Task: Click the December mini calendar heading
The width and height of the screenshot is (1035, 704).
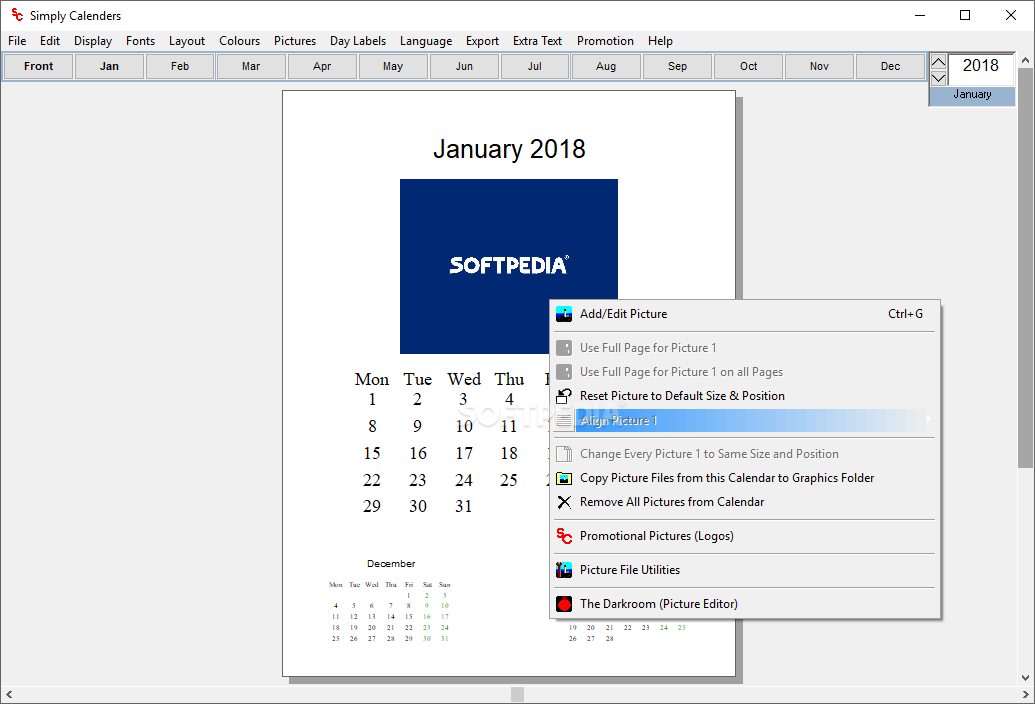Action: [391, 563]
